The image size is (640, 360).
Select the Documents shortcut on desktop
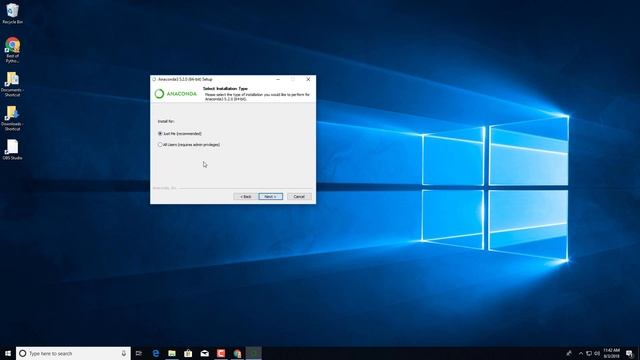12,84
